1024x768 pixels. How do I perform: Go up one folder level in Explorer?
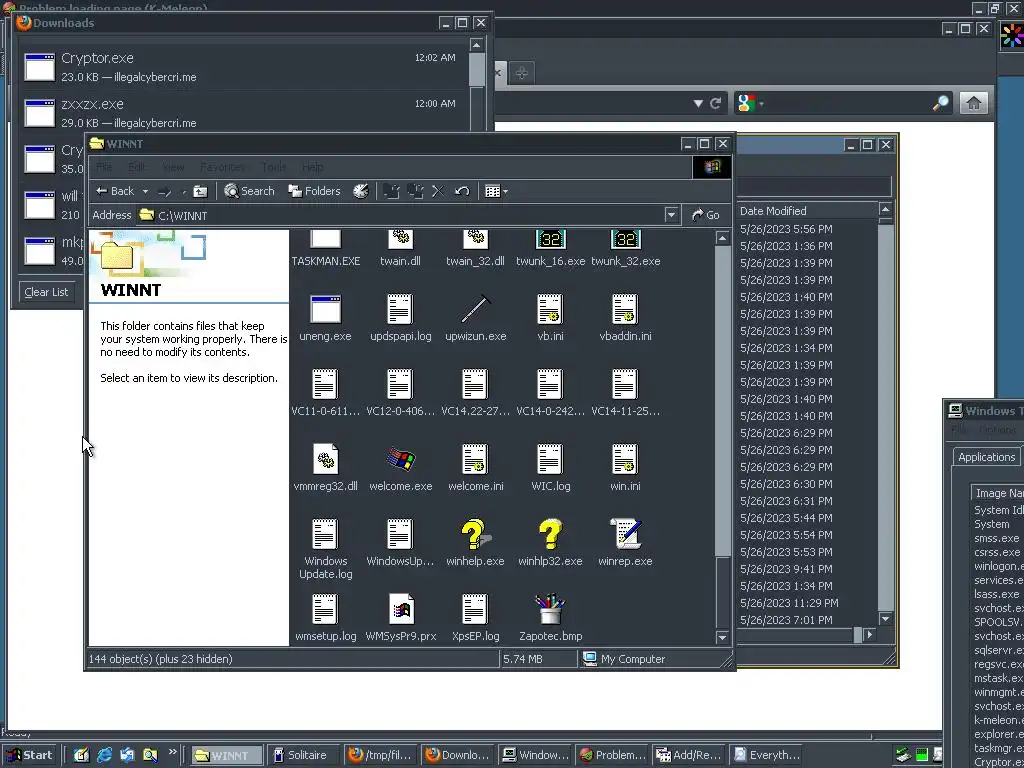(x=200, y=191)
